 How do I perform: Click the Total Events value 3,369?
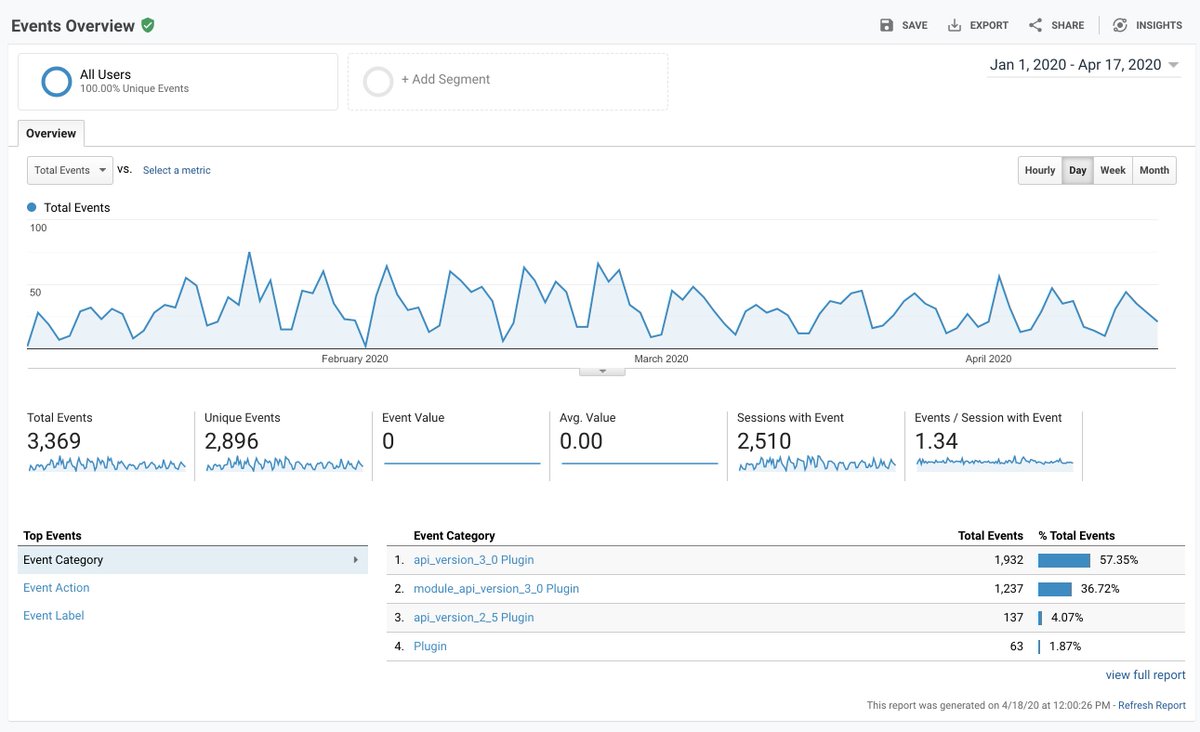coord(54,441)
